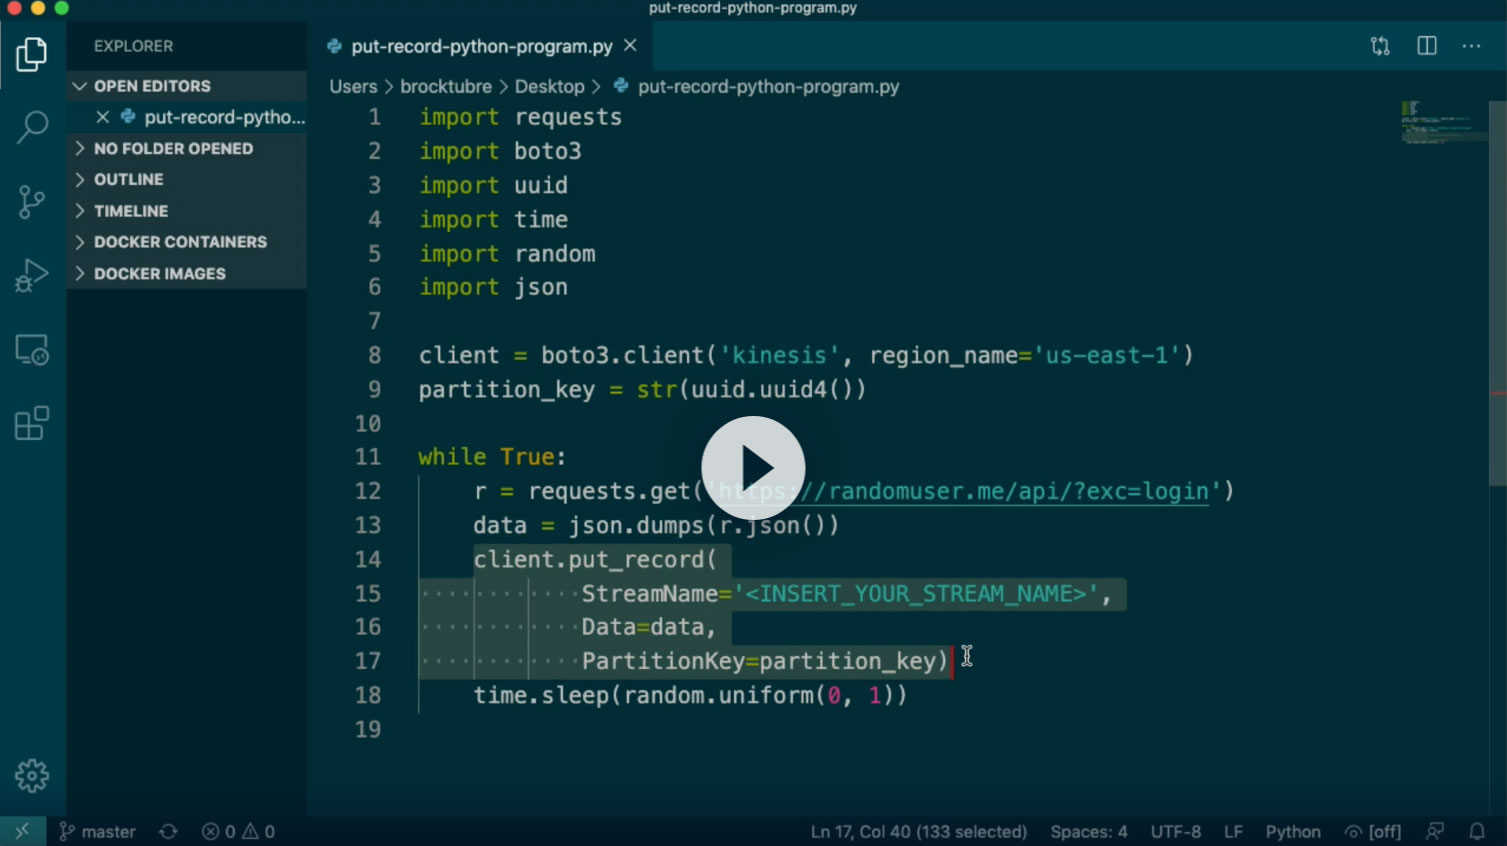This screenshot has height=846, width=1507.
Task: Expand the Docker Containers section
Action: (x=187, y=242)
